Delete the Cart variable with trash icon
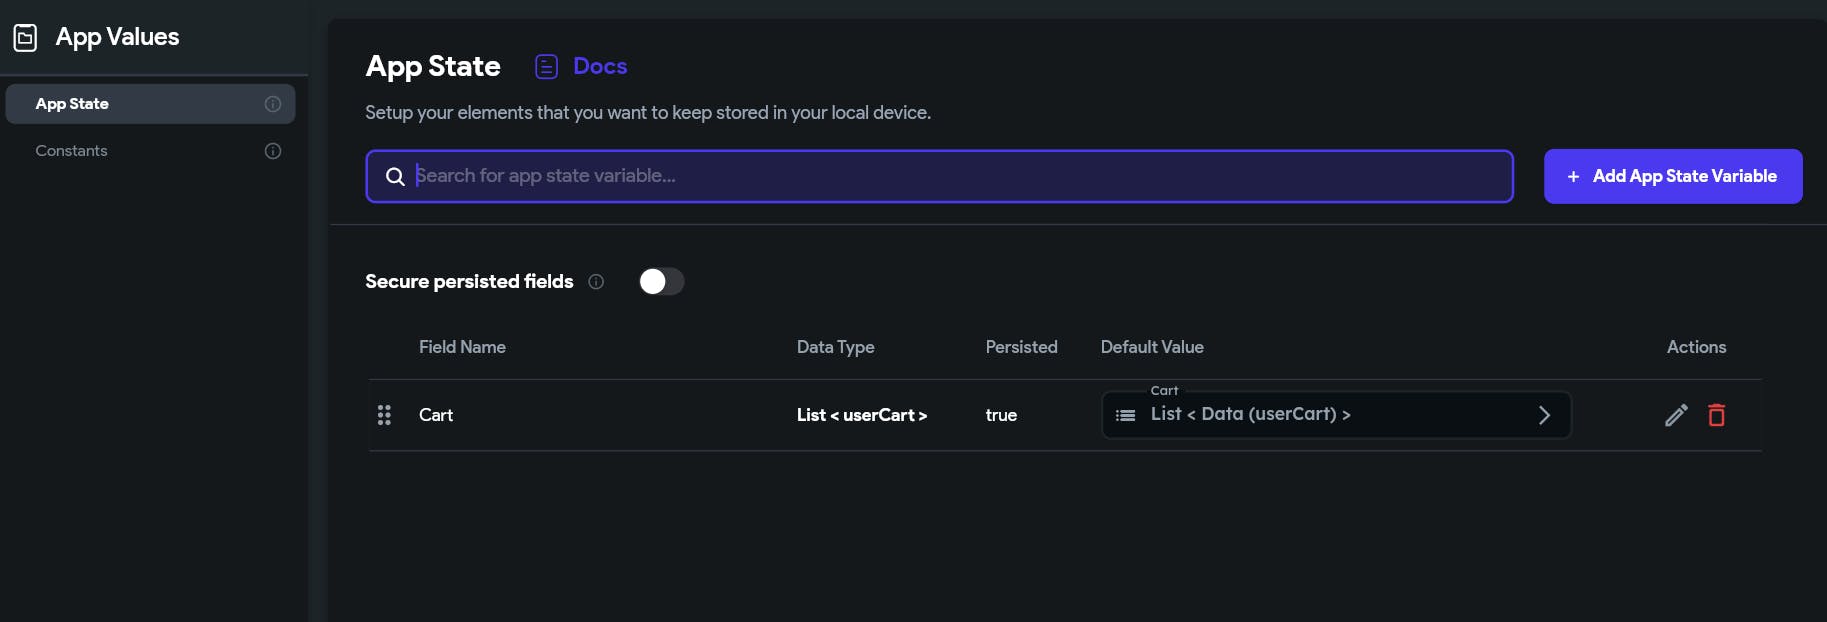 click(1717, 415)
